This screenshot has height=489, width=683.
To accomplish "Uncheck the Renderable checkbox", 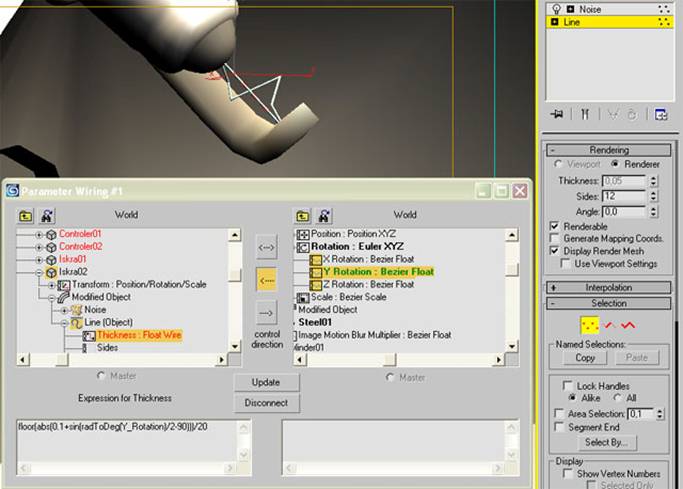I will pos(555,226).
